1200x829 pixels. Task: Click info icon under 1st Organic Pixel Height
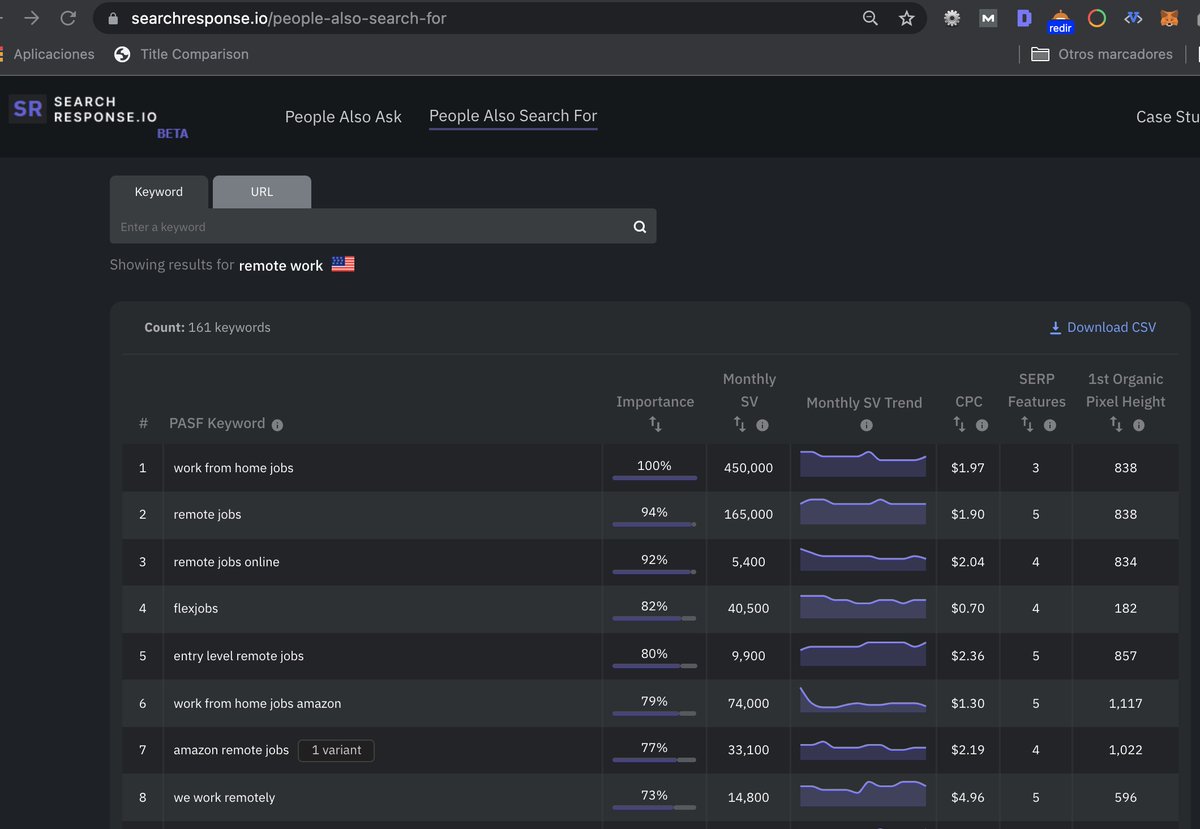tap(1139, 425)
